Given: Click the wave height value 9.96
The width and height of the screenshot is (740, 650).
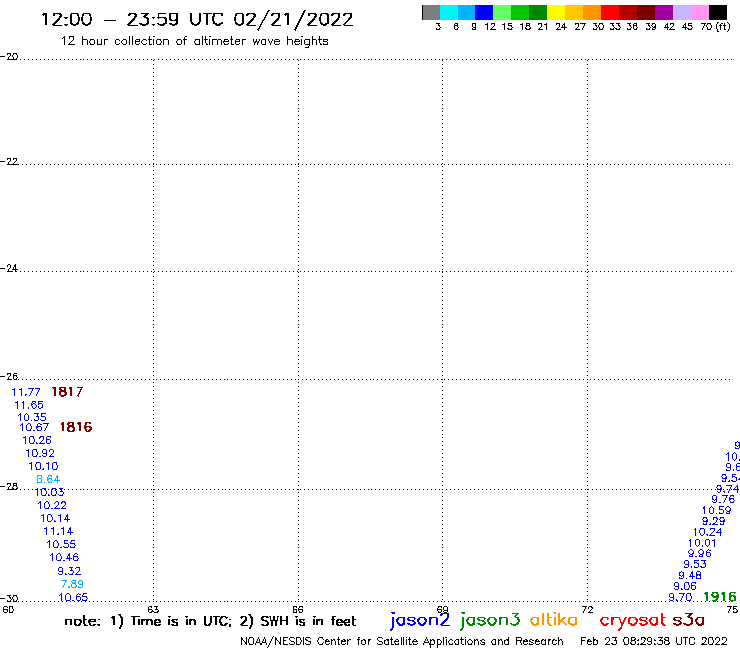Looking at the screenshot, I should (699, 553).
